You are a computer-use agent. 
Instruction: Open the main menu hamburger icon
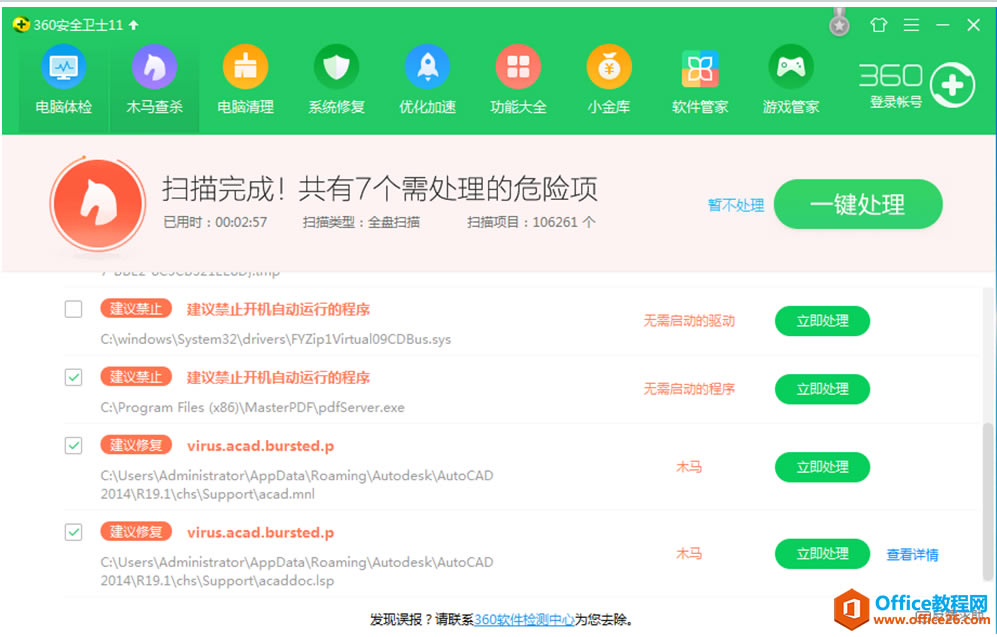[911, 25]
